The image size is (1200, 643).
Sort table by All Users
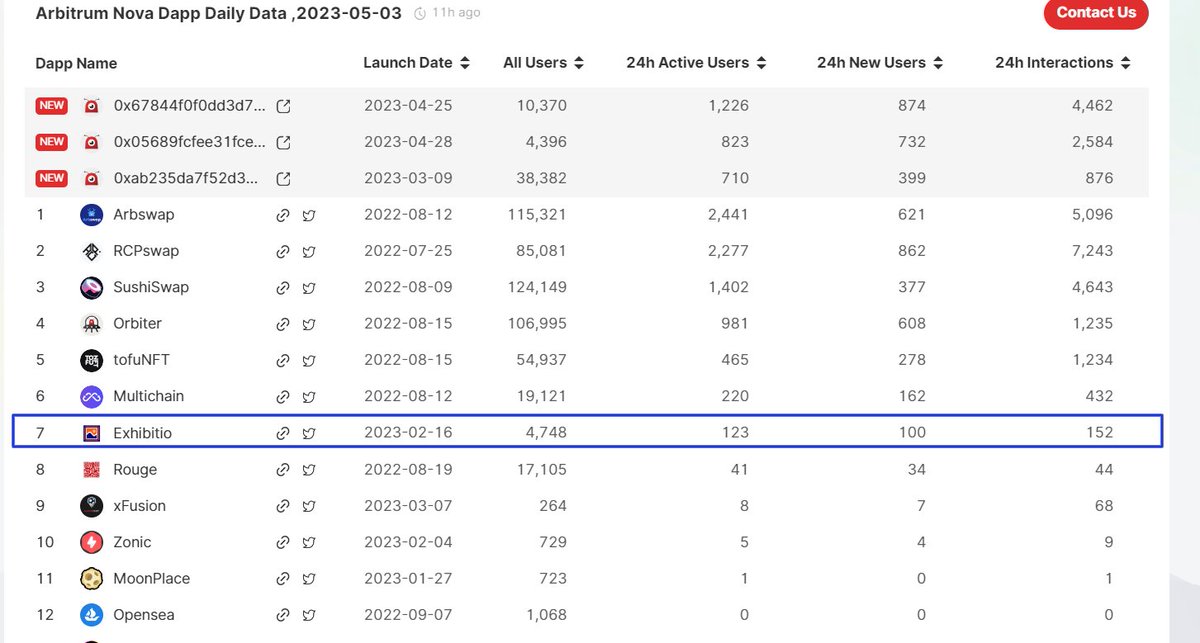tap(580, 63)
